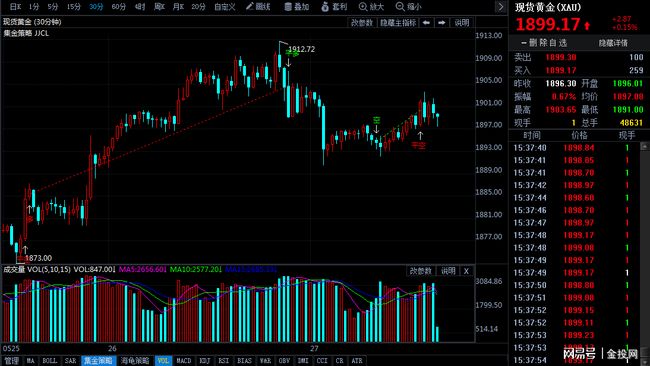
Task: Switch to weekly K (周K) chart
Action: [x=159, y=7]
